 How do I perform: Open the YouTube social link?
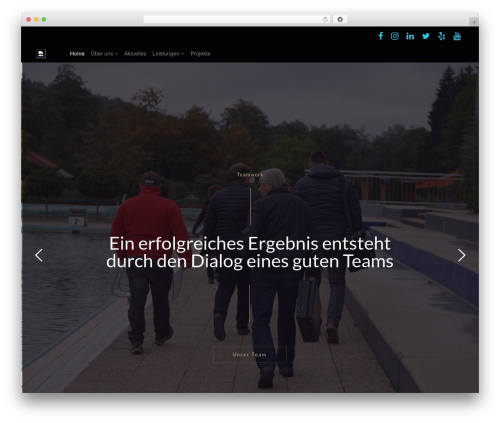pyautogui.click(x=457, y=36)
